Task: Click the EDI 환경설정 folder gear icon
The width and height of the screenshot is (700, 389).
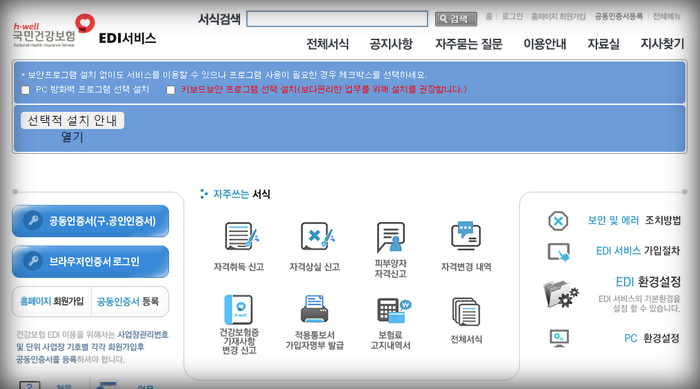Action: pyautogui.click(x=561, y=293)
